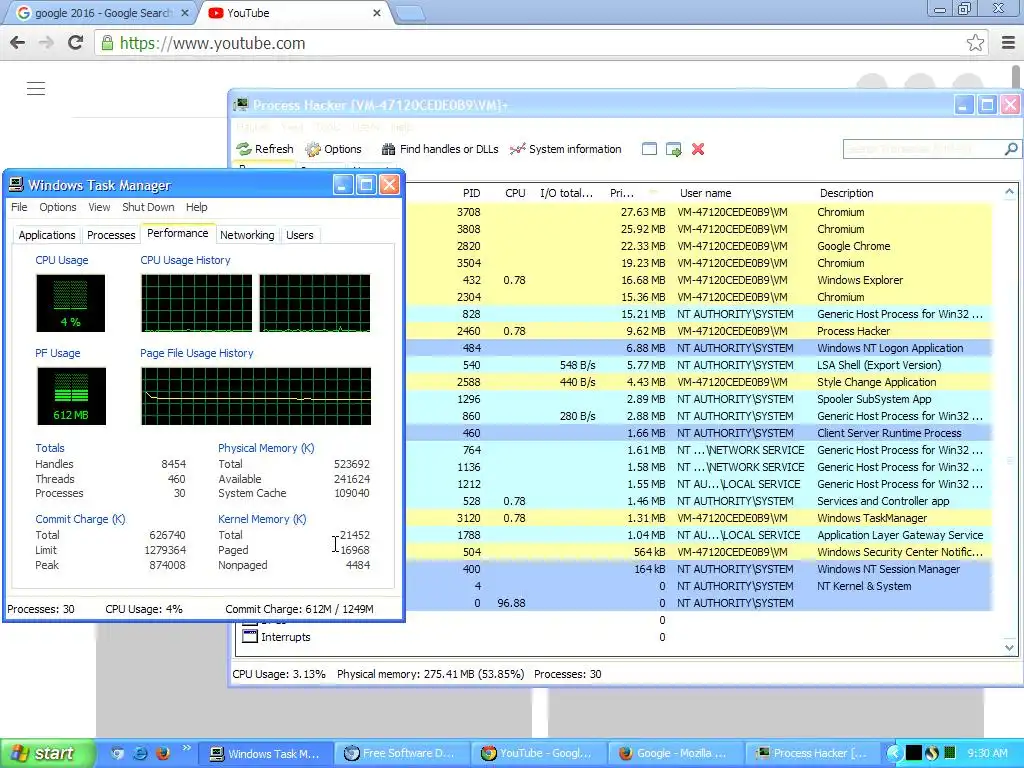Open the YouTube guide menu icon

click(x=36, y=88)
